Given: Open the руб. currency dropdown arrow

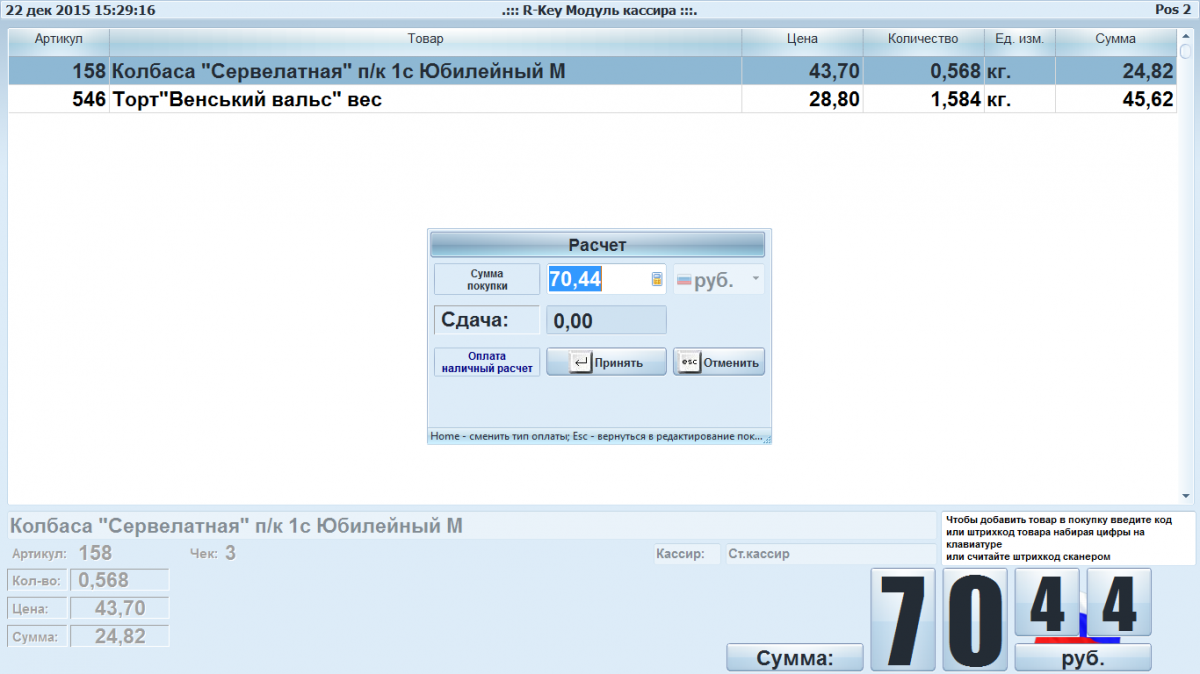Looking at the screenshot, I should point(755,280).
